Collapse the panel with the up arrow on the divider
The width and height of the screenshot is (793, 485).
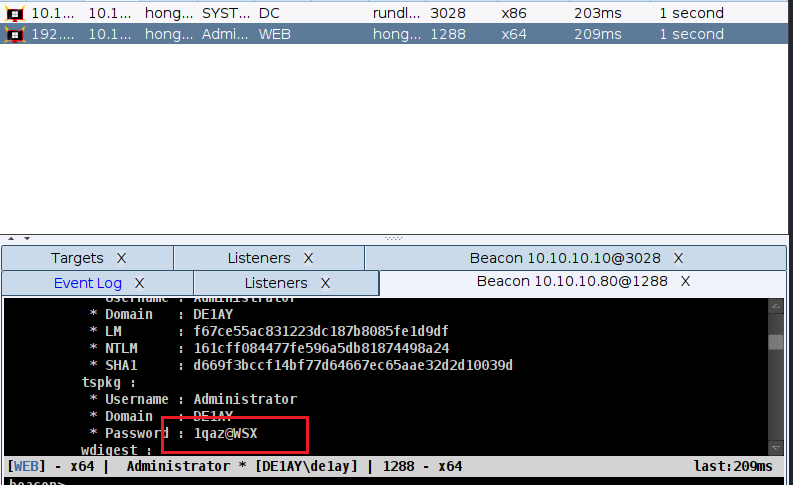tap(11, 238)
